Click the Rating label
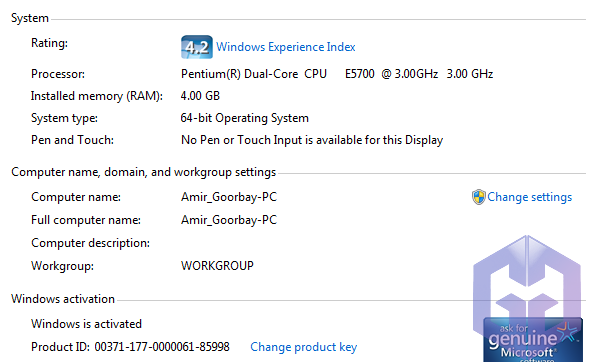 point(49,43)
